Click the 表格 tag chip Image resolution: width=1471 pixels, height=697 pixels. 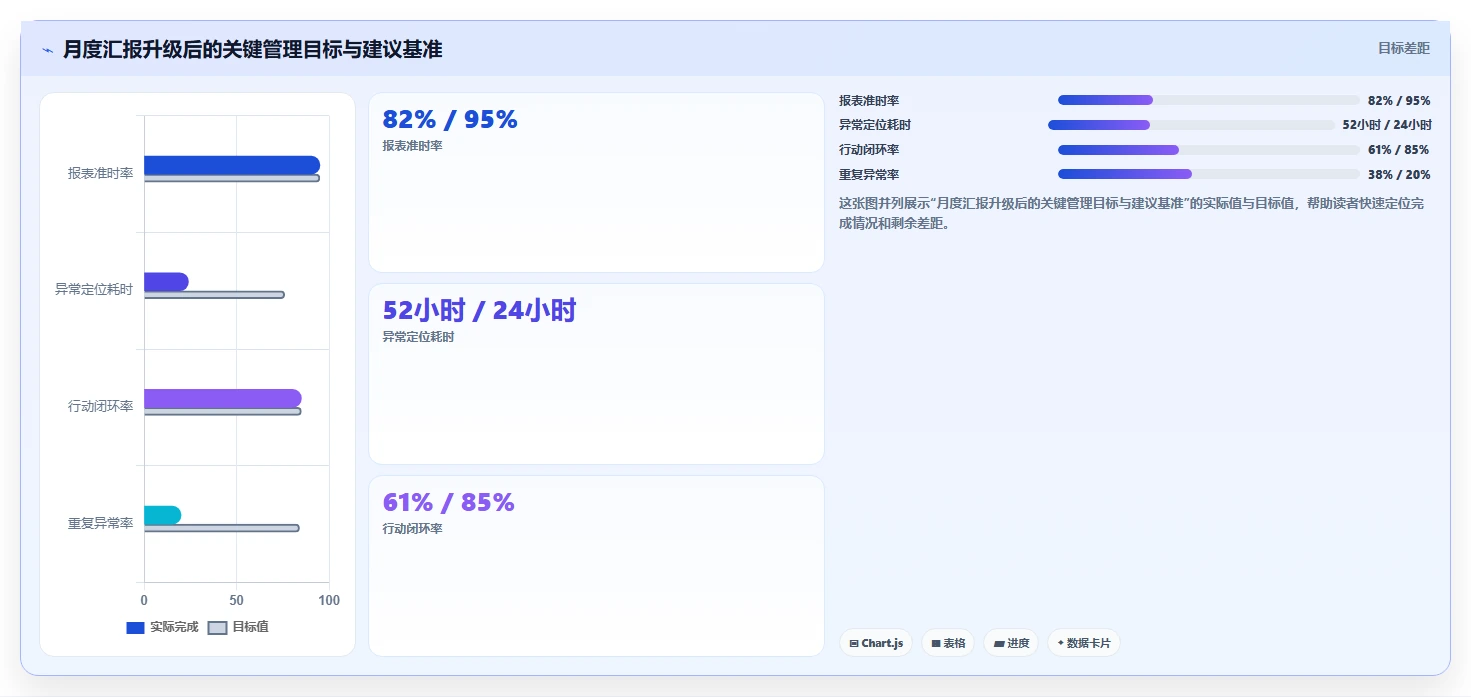coord(948,643)
